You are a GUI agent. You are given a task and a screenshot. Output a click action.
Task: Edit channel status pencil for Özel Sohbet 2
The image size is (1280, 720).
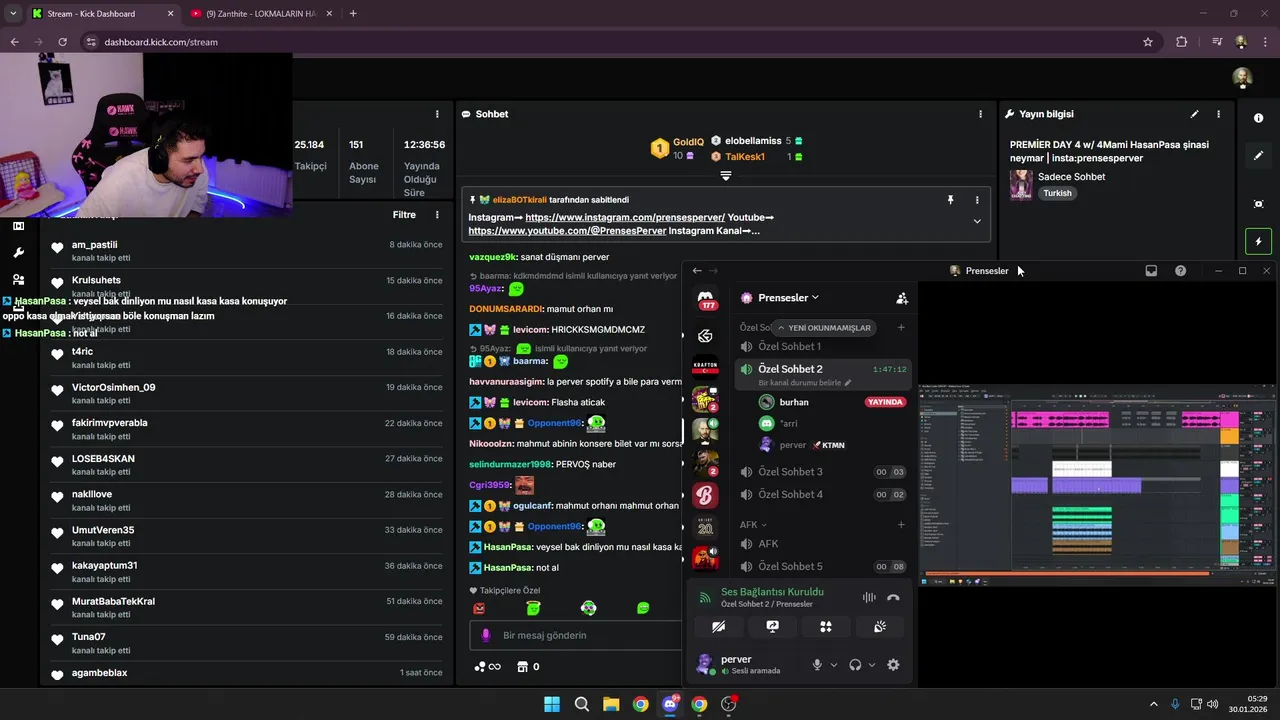848,383
